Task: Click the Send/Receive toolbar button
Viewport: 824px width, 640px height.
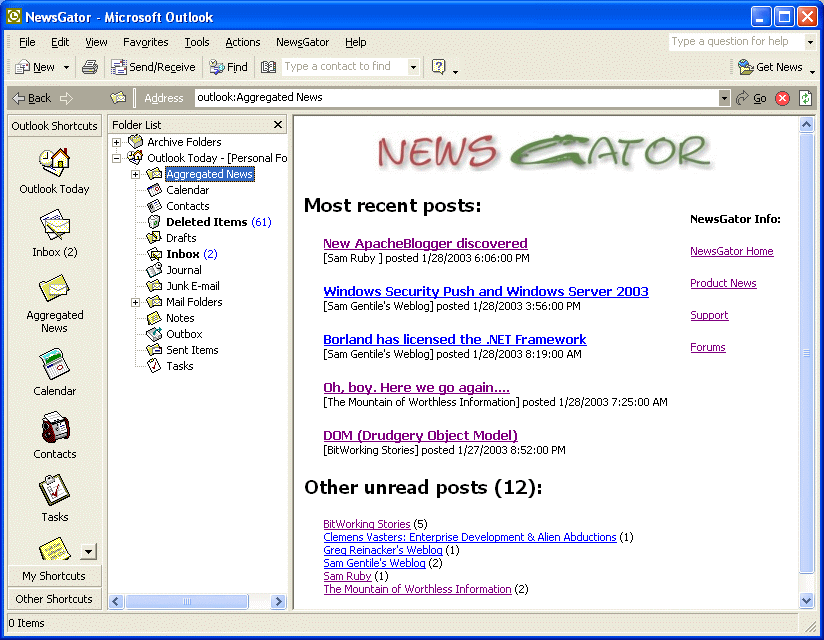Action: point(153,67)
